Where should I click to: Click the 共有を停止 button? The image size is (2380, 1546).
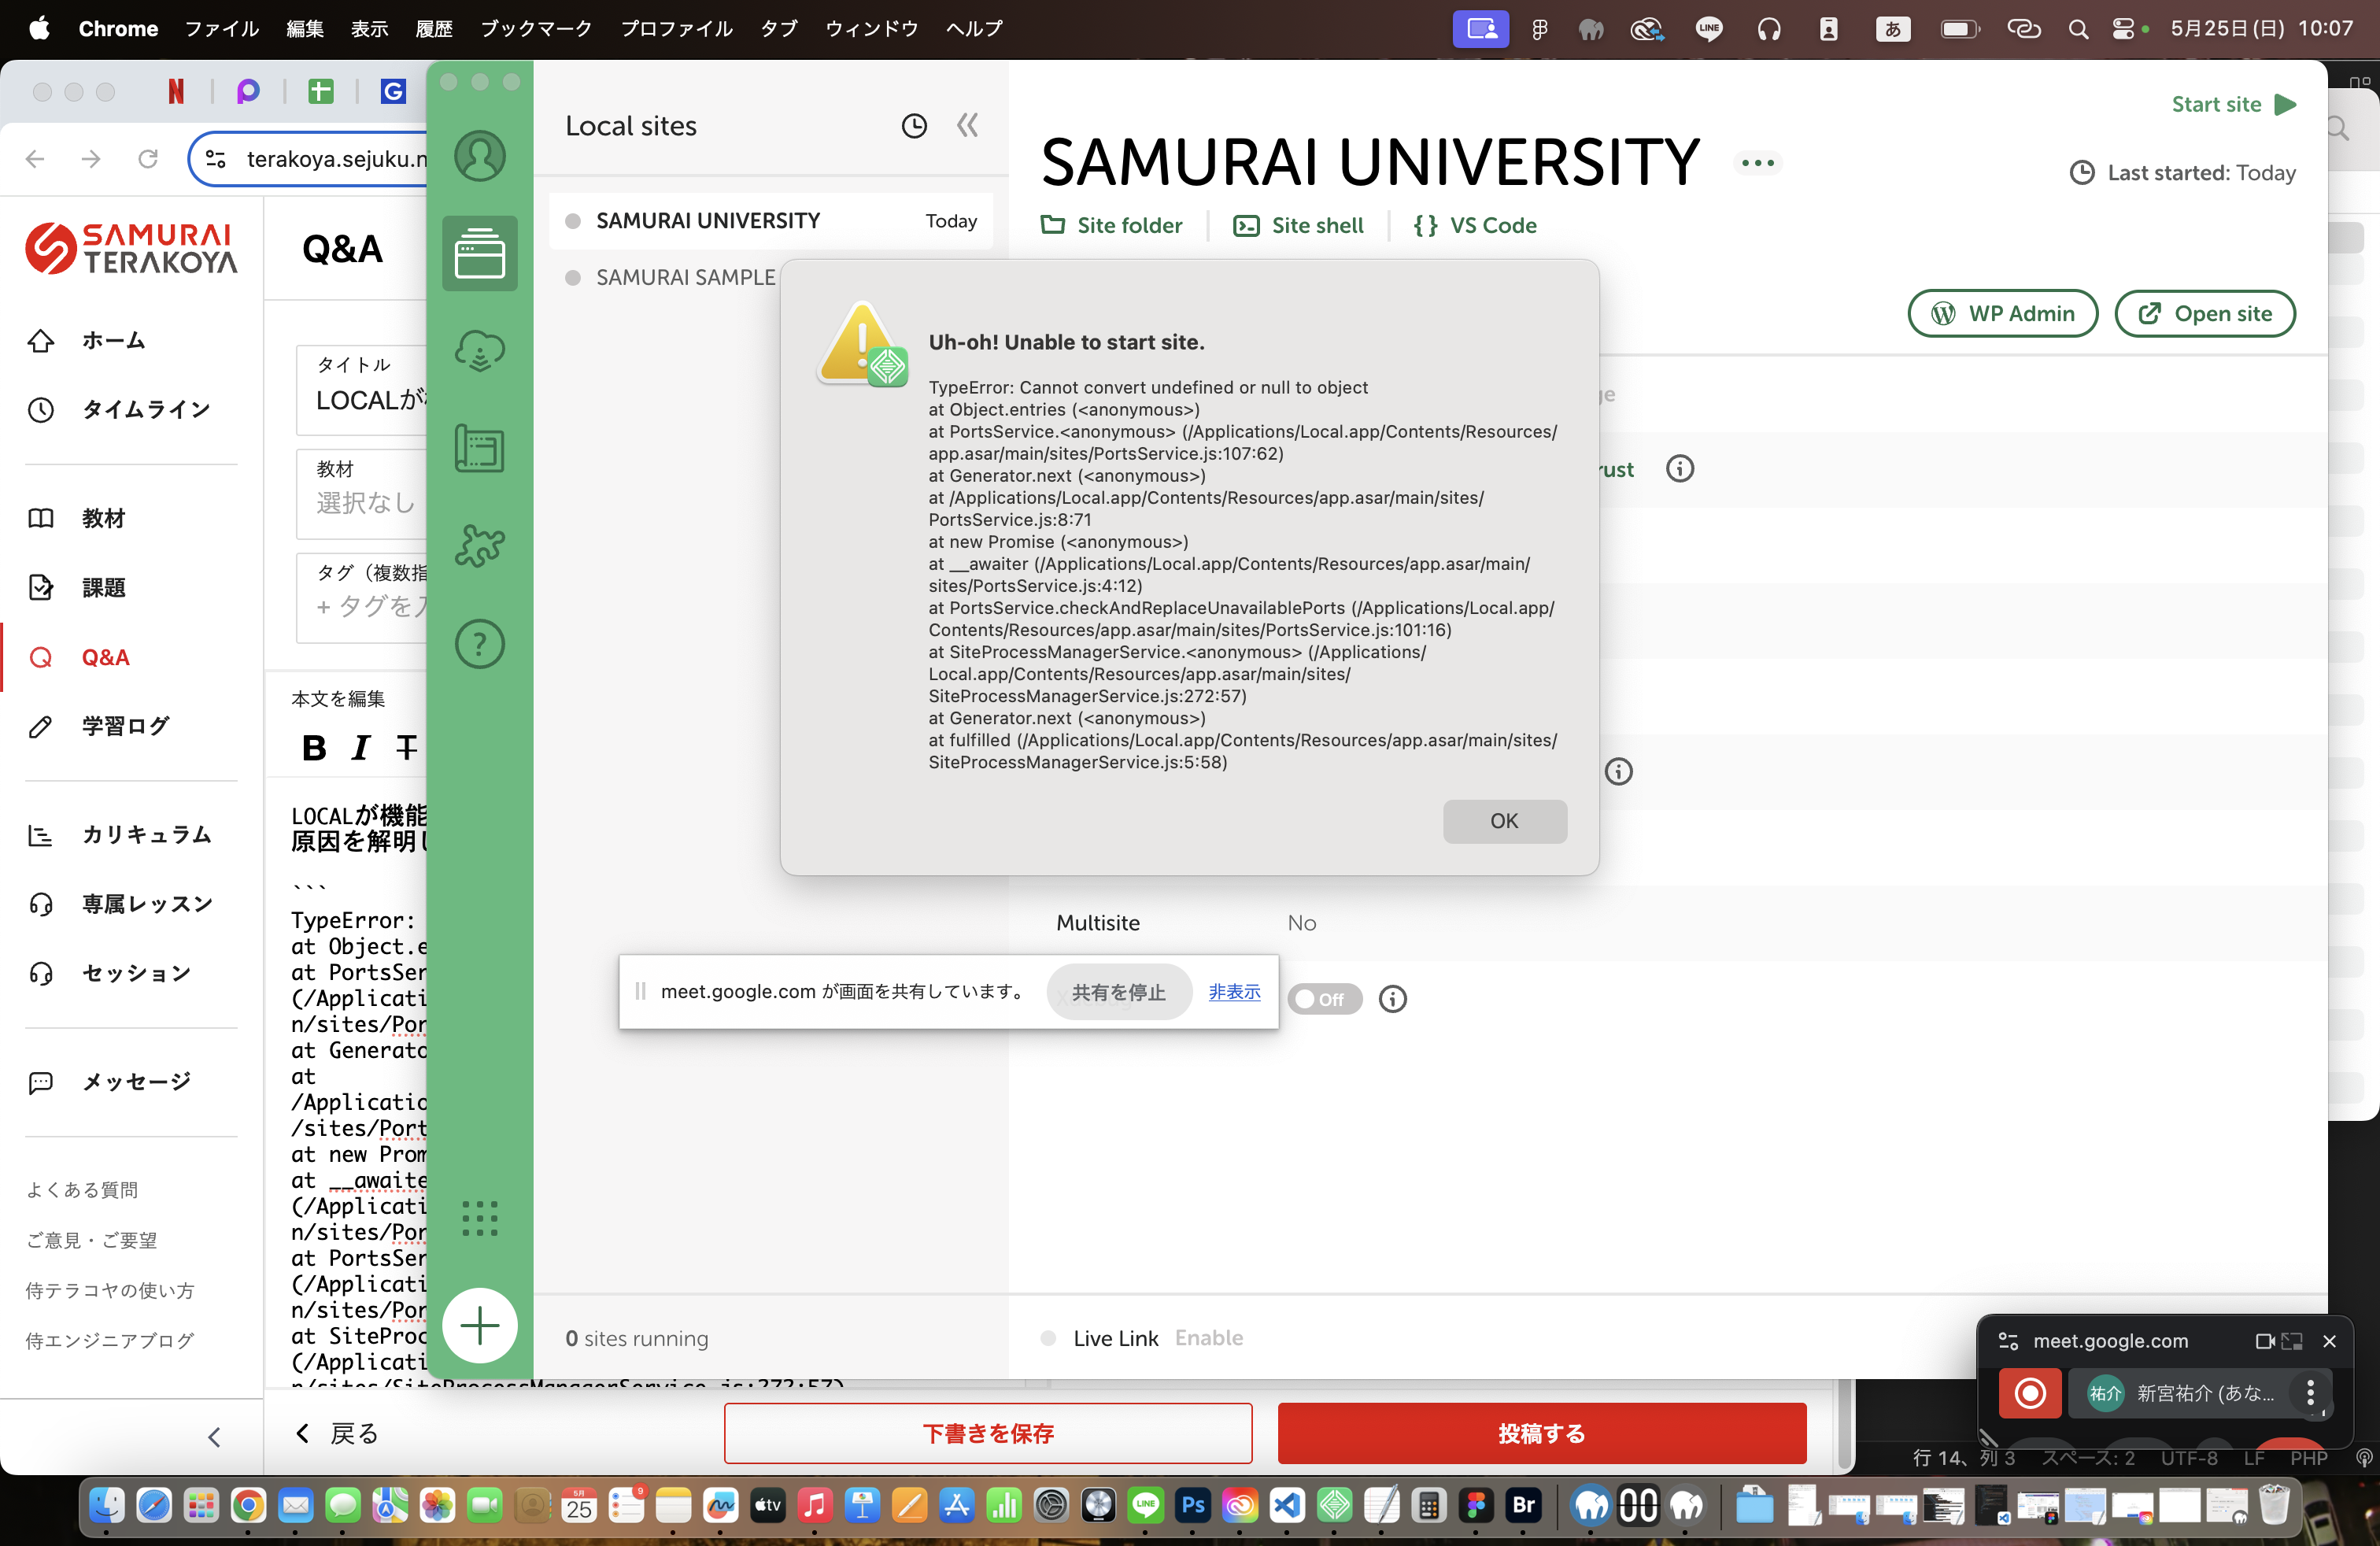[x=1118, y=992]
